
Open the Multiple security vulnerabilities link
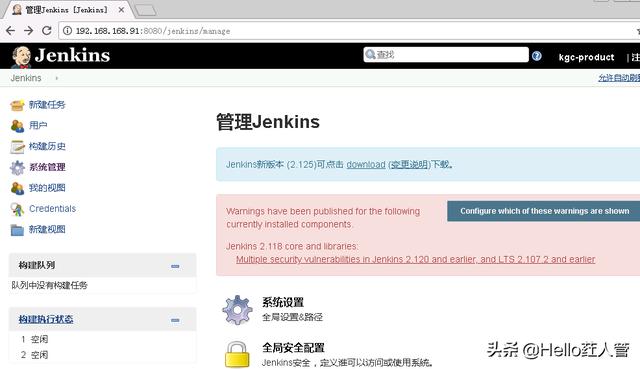[416, 259]
